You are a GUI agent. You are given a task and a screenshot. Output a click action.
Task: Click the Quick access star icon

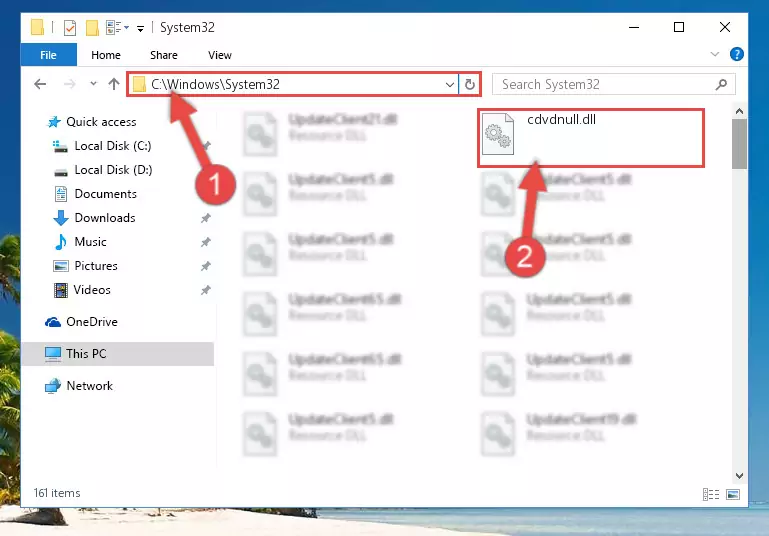coord(53,122)
